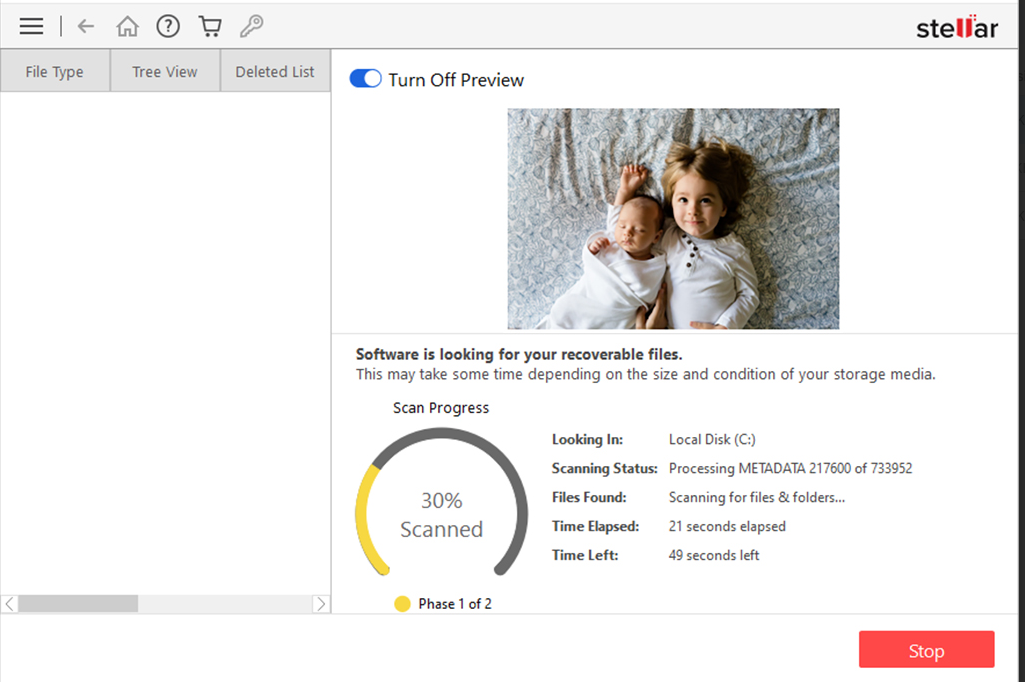The height and width of the screenshot is (682, 1025).
Task: Select the Deleted List tab
Action: pos(275,72)
